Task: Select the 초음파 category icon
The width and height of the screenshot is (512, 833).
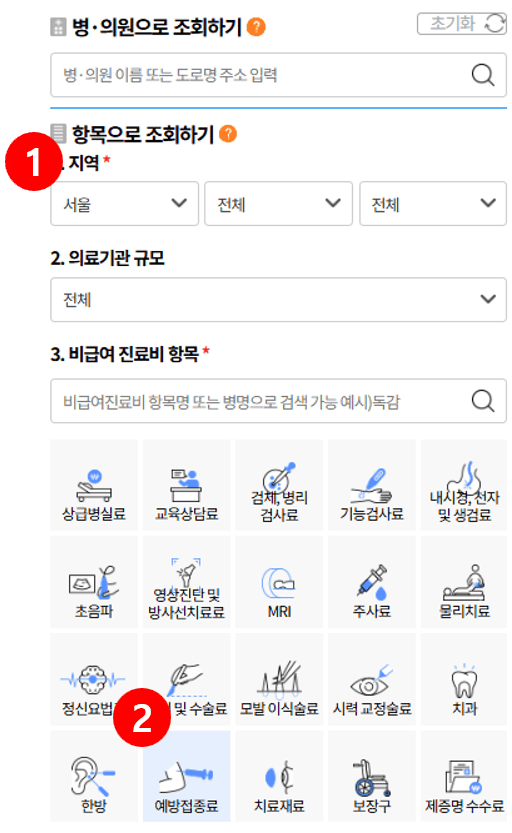Action: (94, 582)
